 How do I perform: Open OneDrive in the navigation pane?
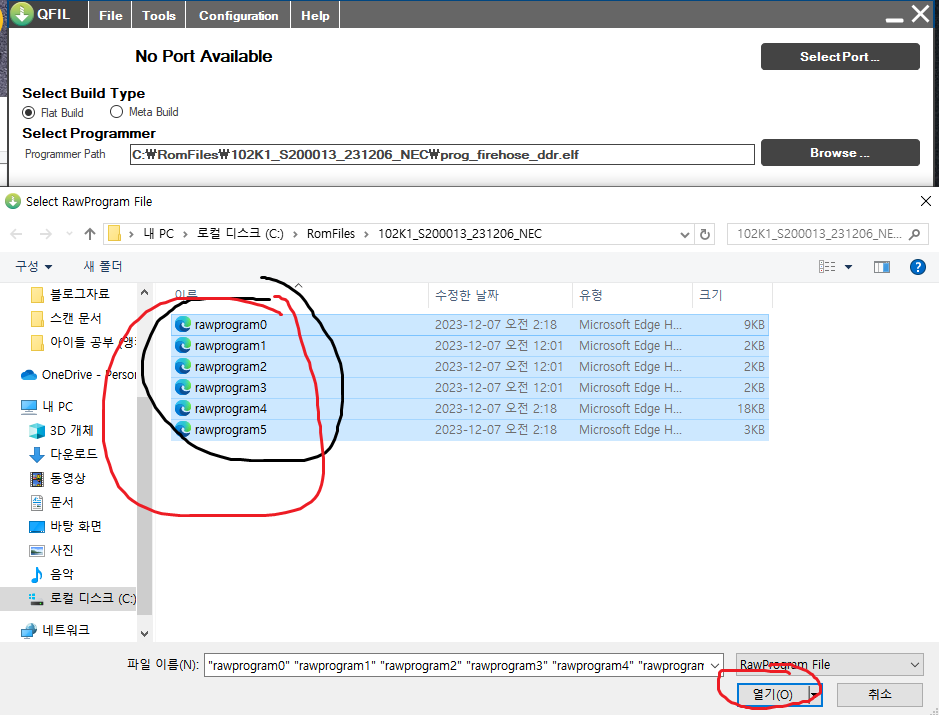(78, 375)
